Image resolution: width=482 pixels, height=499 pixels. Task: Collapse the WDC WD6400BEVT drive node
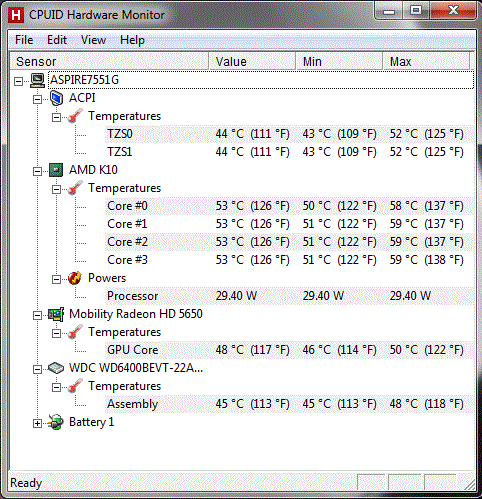(38, 369)
